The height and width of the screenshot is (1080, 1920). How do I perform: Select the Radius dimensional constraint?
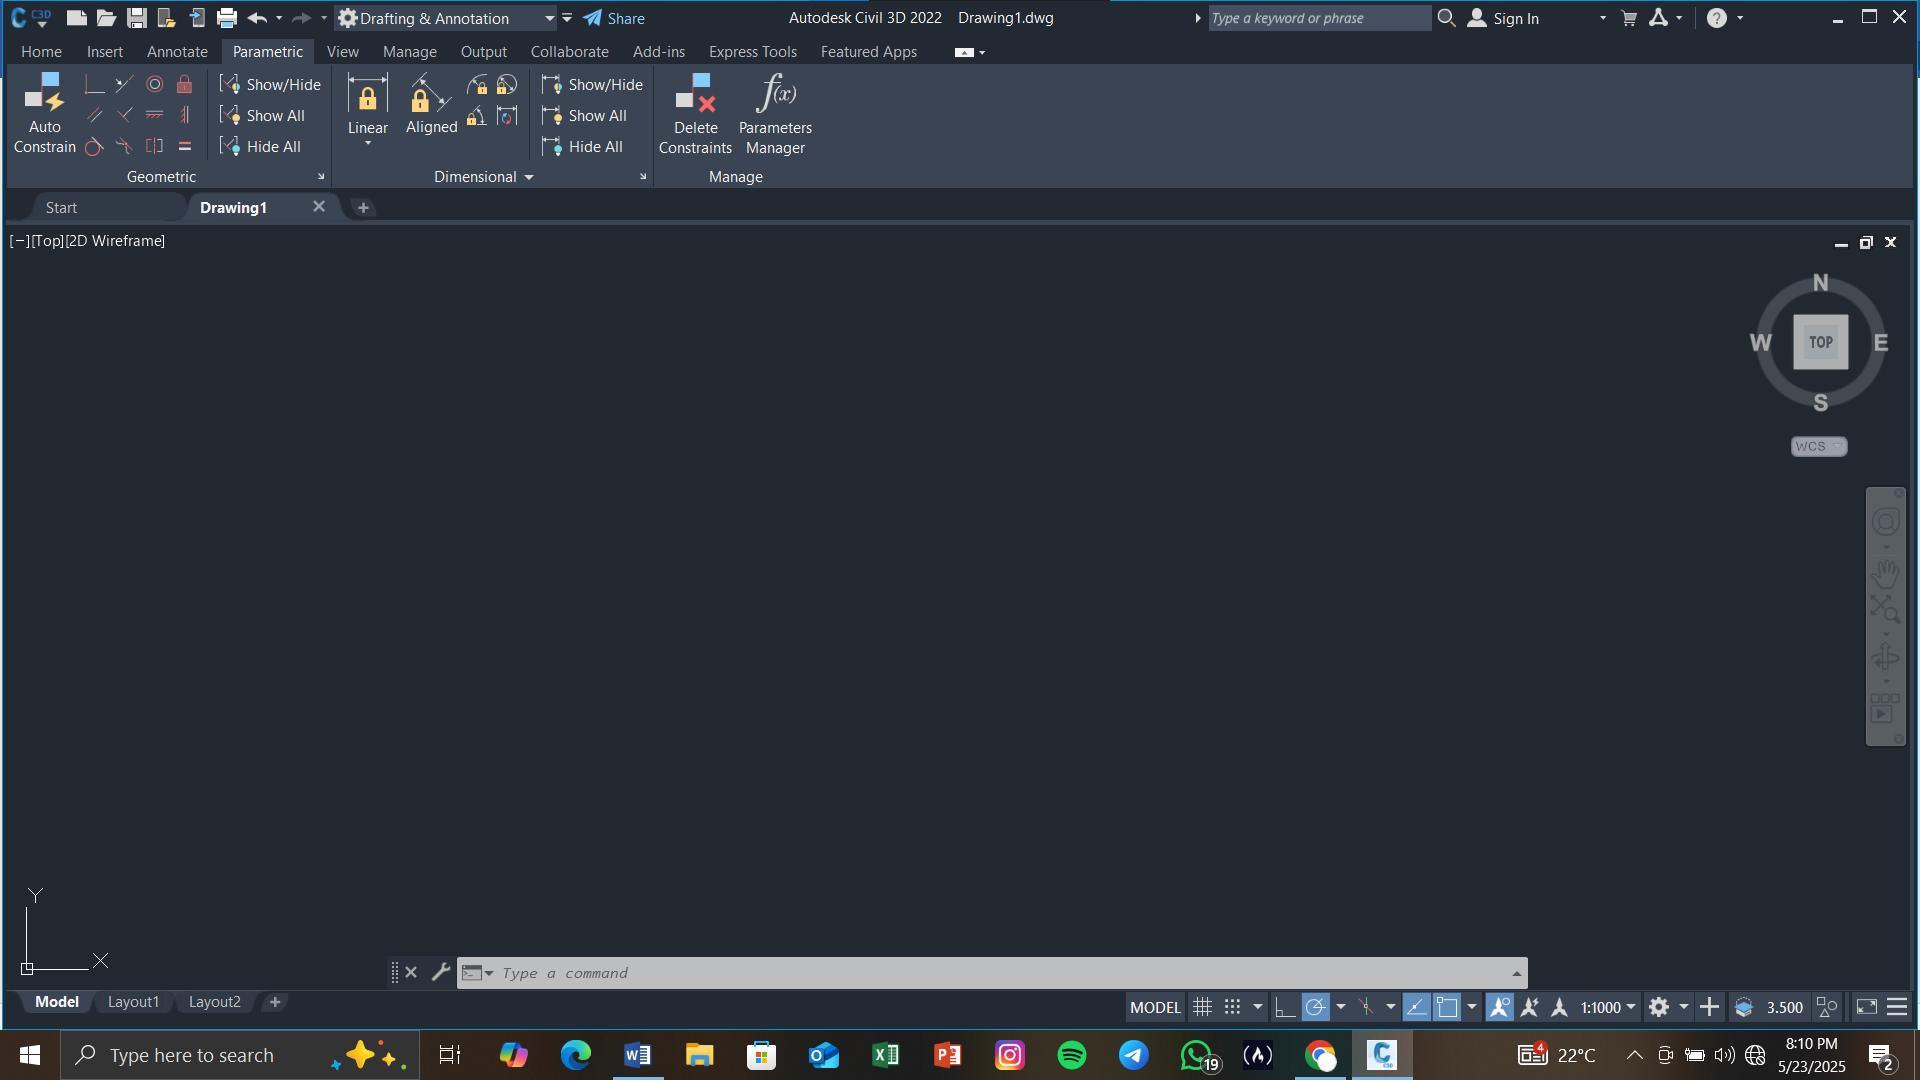point(477,85)
